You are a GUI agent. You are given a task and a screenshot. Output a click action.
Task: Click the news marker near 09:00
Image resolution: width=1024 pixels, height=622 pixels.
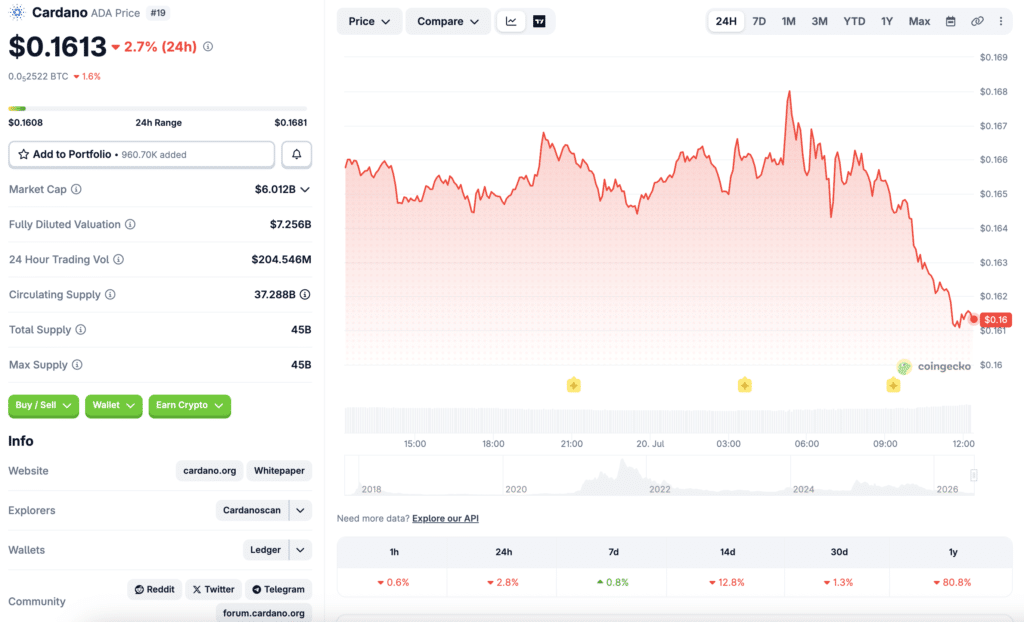point(893,385)
